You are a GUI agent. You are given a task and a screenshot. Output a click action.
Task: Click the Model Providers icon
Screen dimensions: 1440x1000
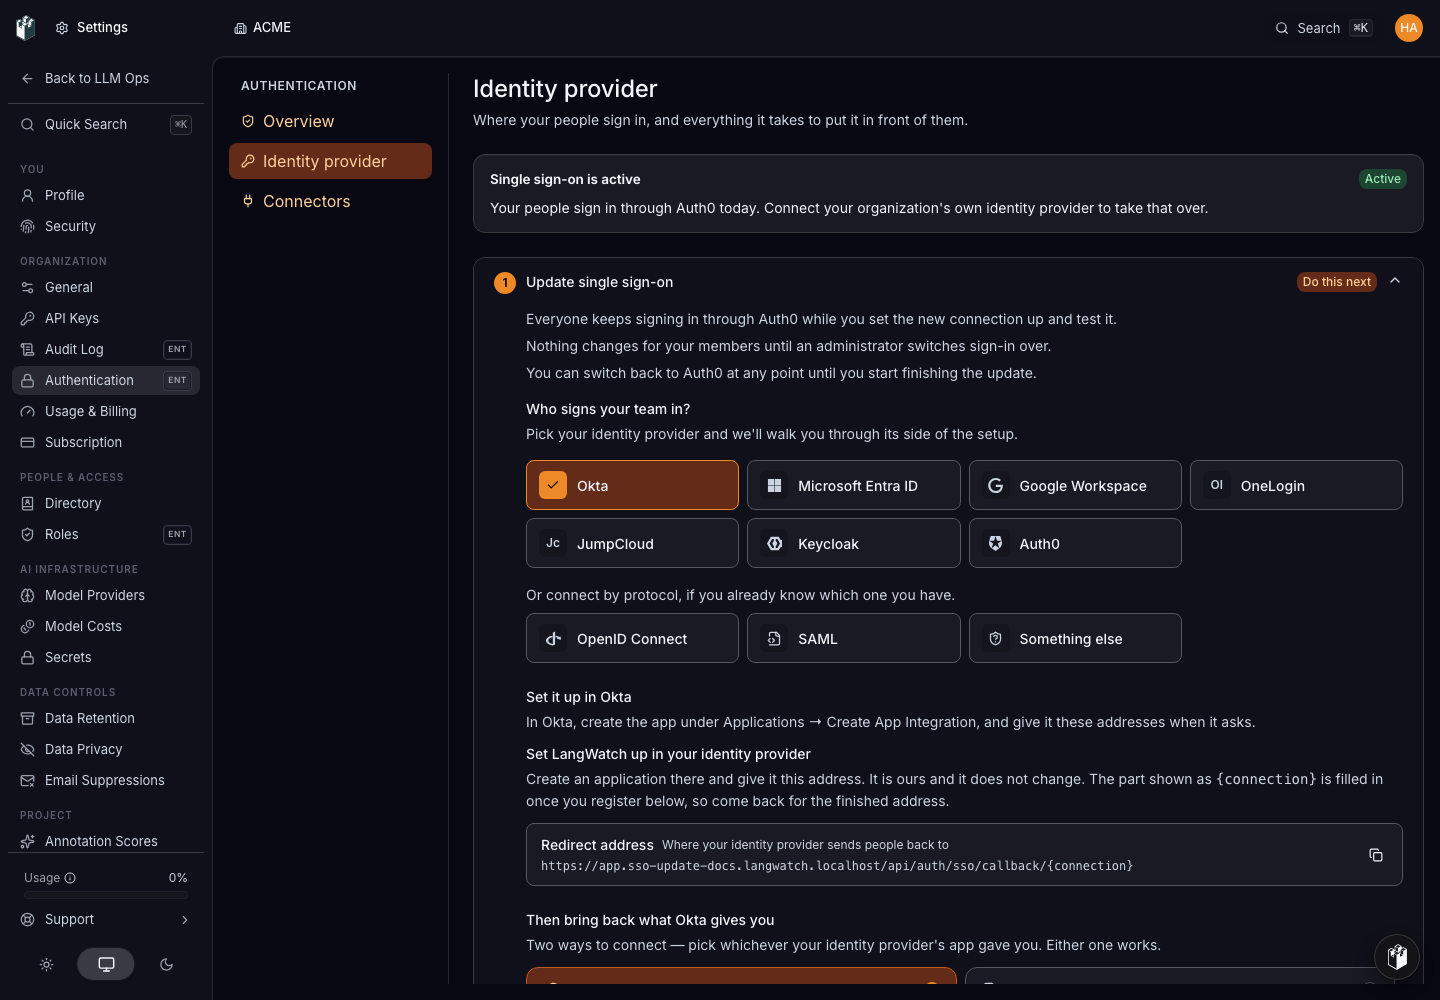28,595
